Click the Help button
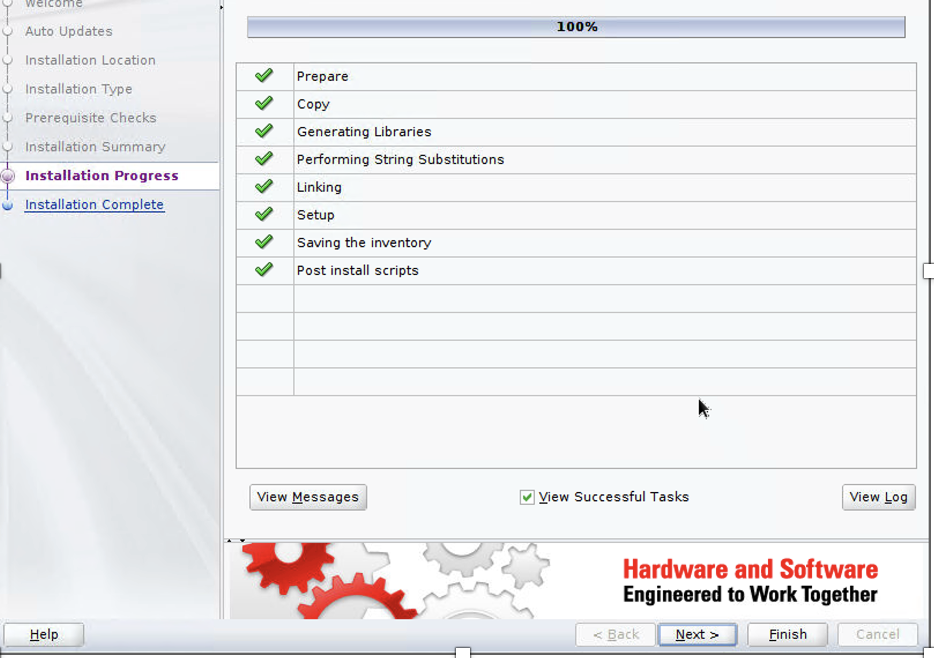The height and width of the screenshot is (658, 934). point(43,635)
